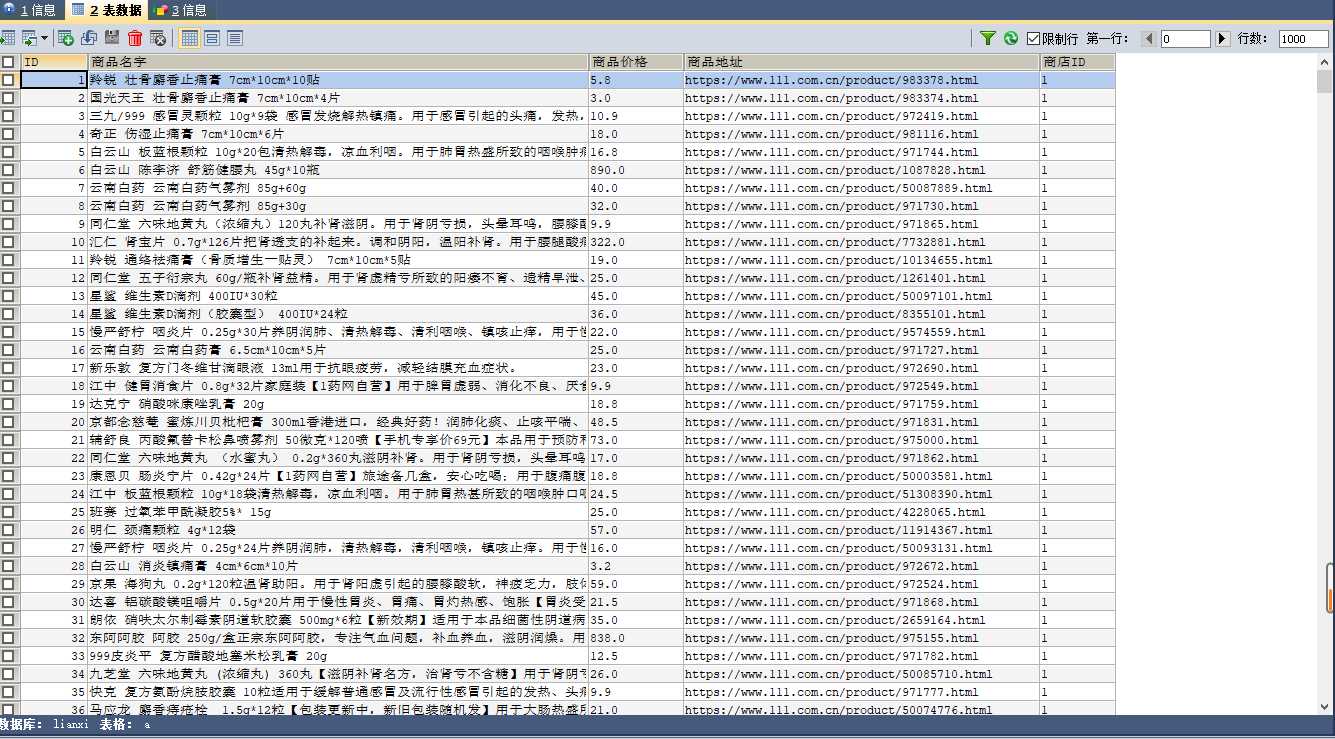Cancel changes with the grid X icon
The width and height of the screenshot is (1335, 739).
[x=158, y=38]
